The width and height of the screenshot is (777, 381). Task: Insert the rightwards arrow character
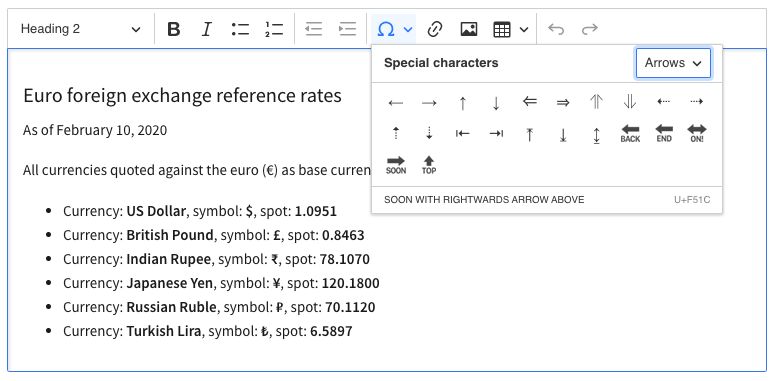pos(429,103)
